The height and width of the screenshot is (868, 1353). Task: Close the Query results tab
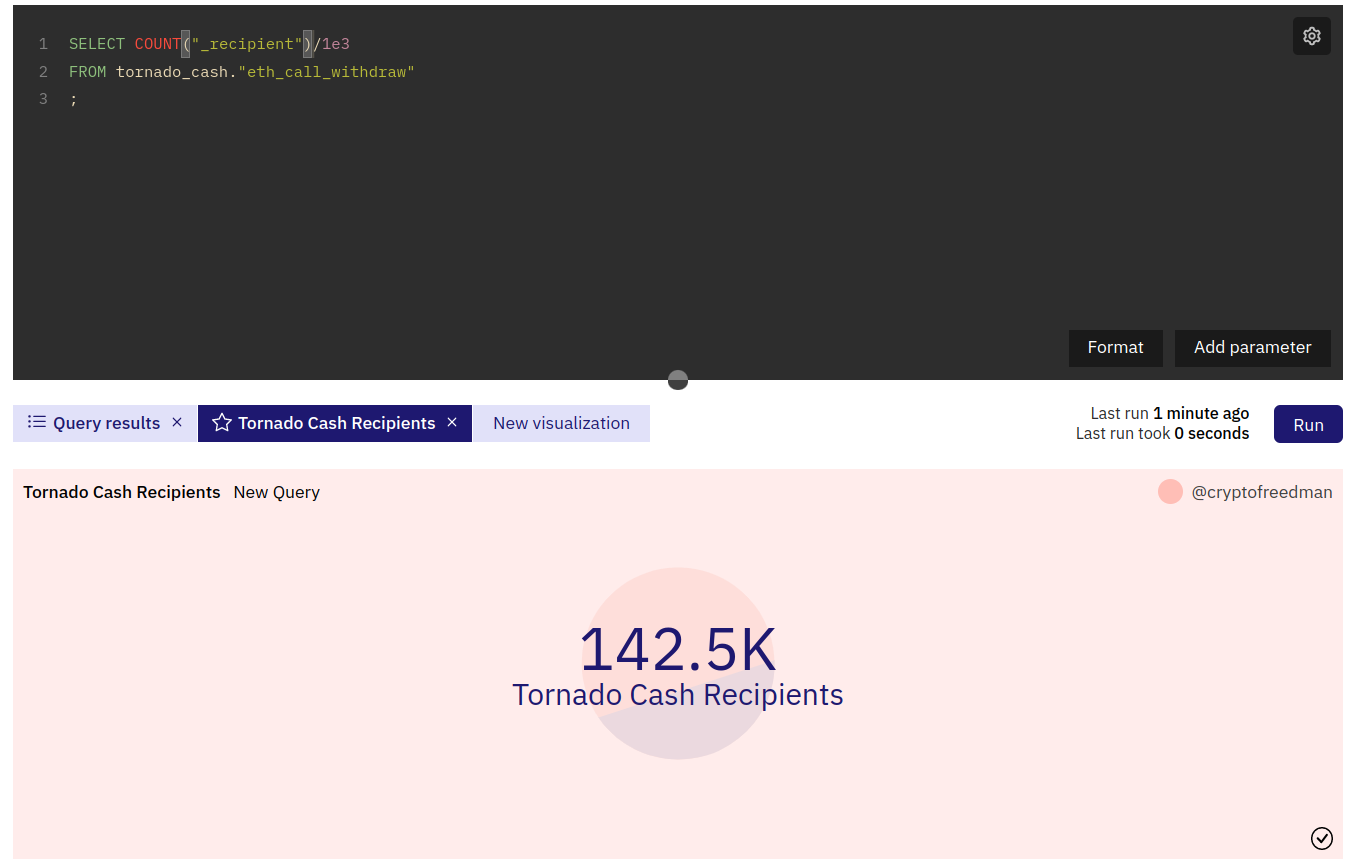(x=177, y=422)
